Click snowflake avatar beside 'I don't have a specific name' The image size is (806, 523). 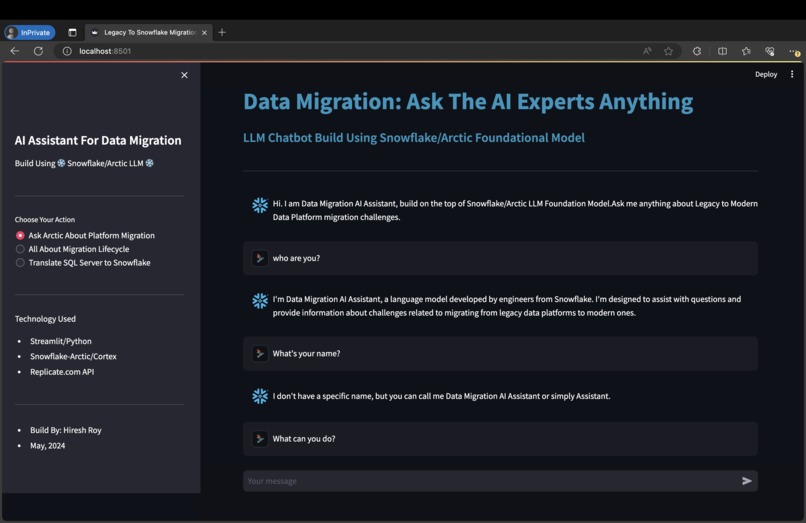pos(260,396)
